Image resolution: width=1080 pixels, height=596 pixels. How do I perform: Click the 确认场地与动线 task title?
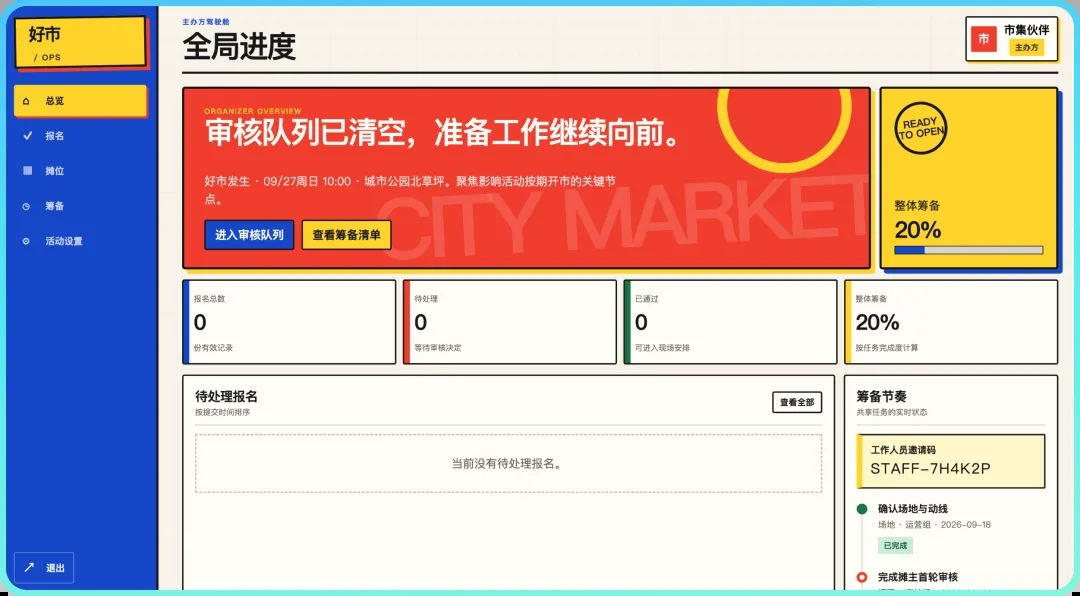(x=913, y=509)
